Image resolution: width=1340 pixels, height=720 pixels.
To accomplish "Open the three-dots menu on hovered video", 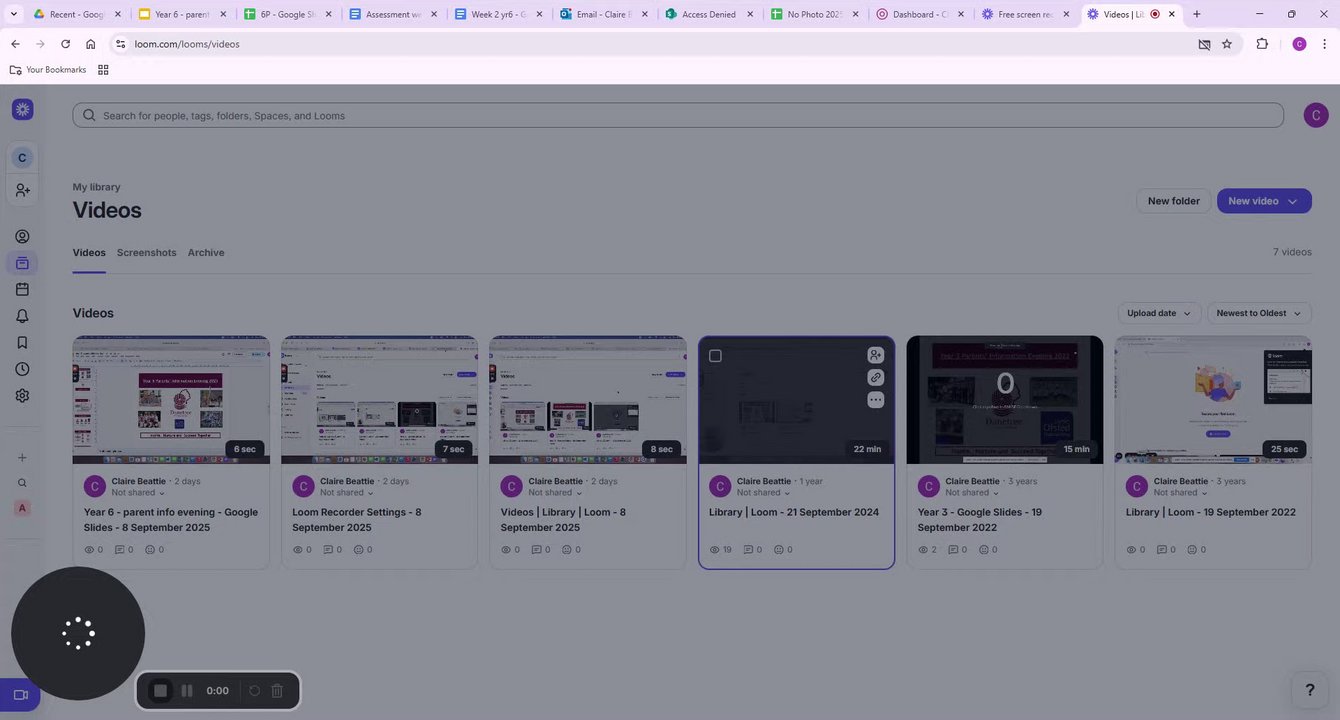I will click(875, 399).
